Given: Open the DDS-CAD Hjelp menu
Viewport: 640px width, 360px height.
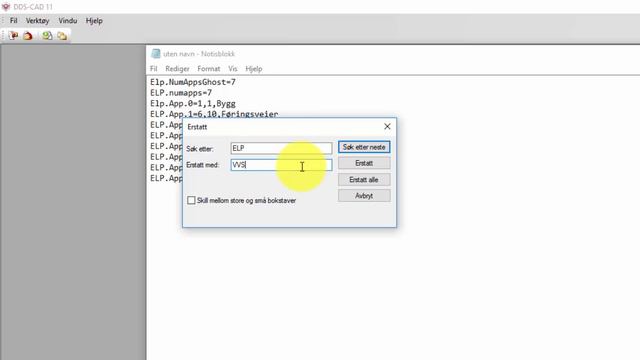Looking at the screenshot, I should point(94,21).
